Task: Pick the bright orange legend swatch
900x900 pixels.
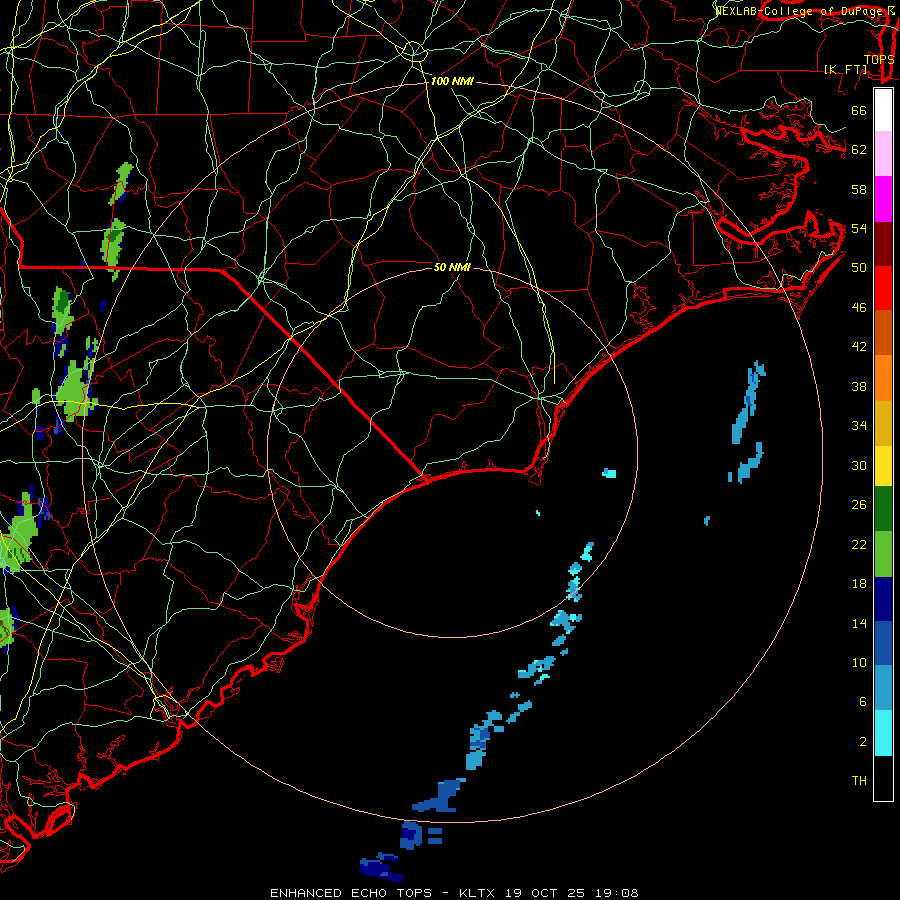Action: 883,378
